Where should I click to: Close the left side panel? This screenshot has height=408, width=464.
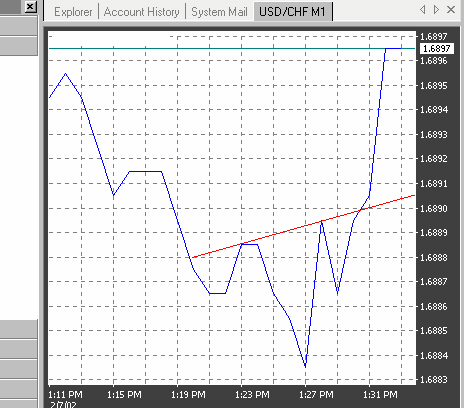[30, 6]
